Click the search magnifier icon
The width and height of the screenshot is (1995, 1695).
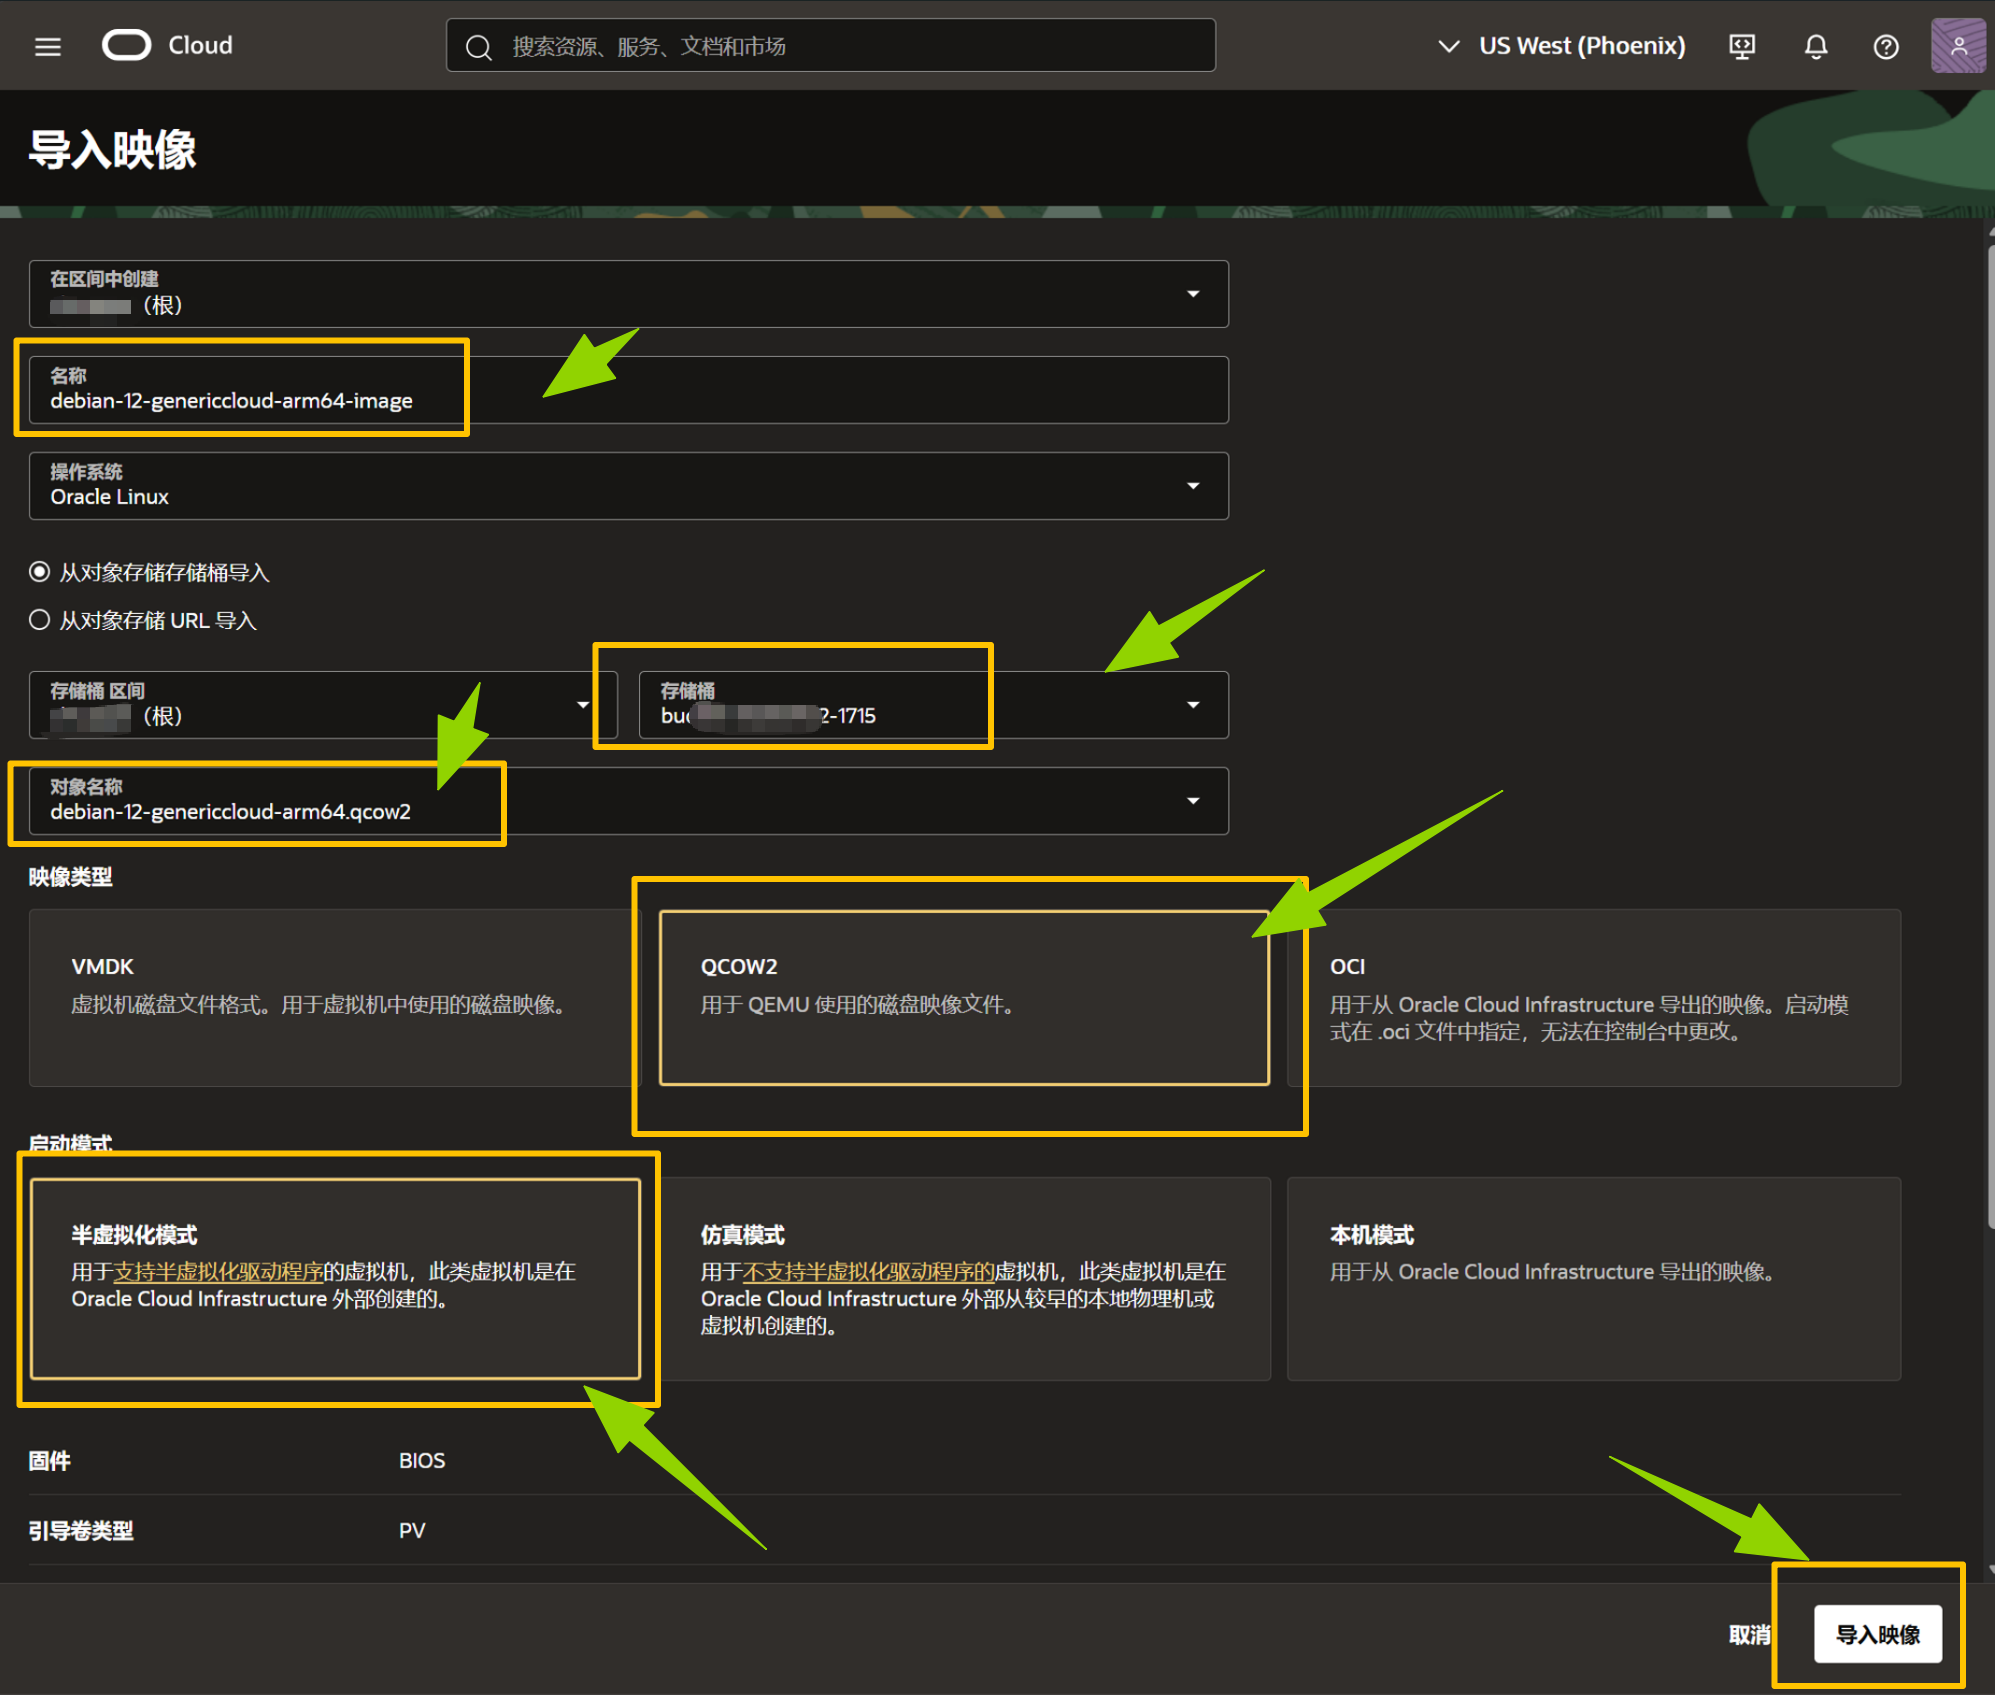tap(479, 47)
